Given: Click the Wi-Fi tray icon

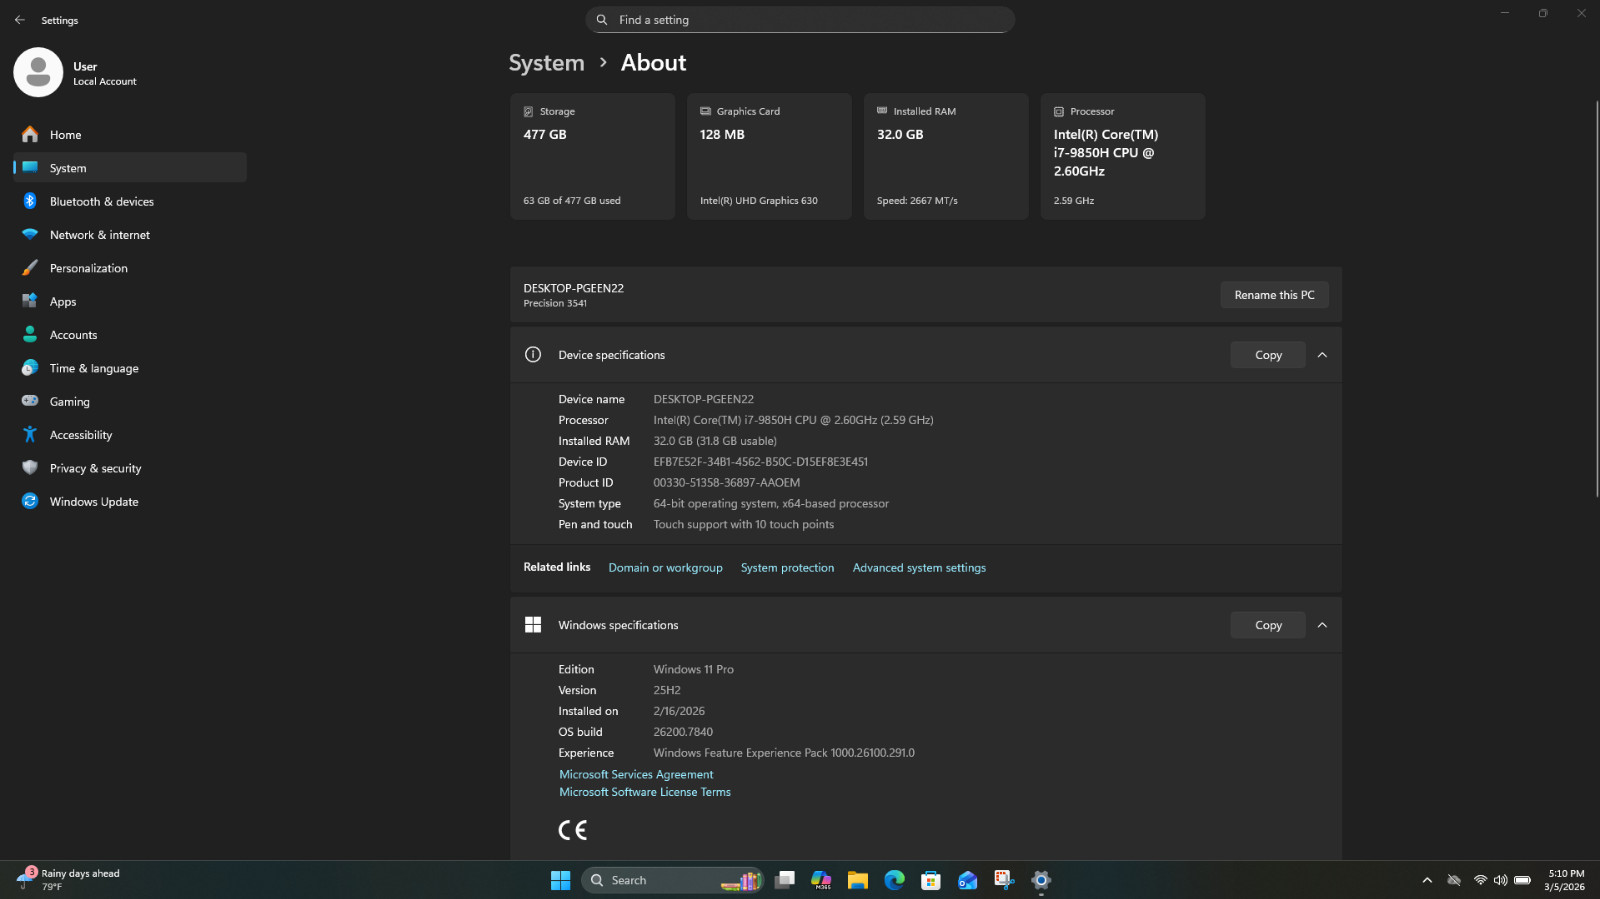Looking at the screenshot, I should point(1480,880).
